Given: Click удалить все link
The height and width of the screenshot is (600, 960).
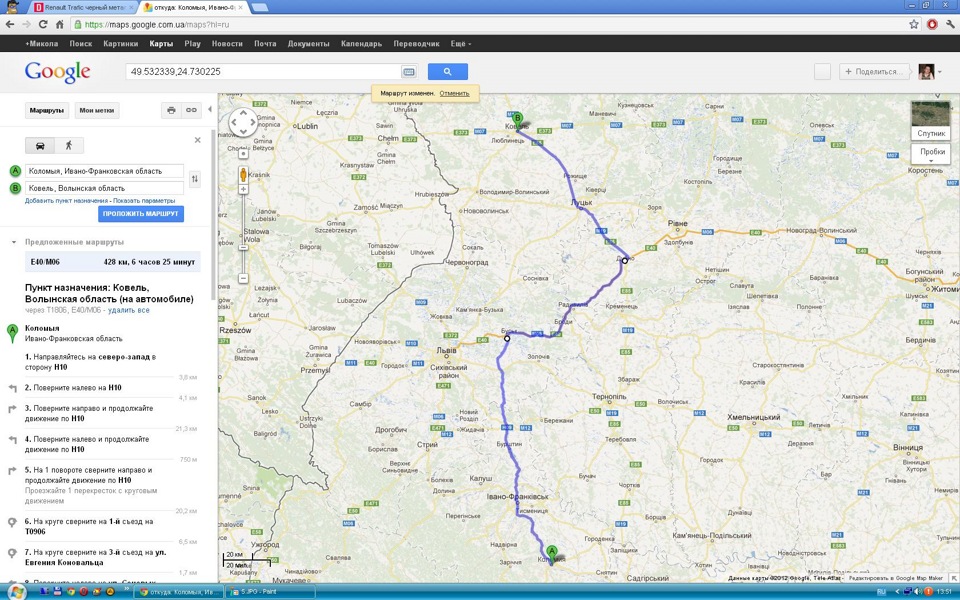Looking at the screenshot, I should point(129,310).
